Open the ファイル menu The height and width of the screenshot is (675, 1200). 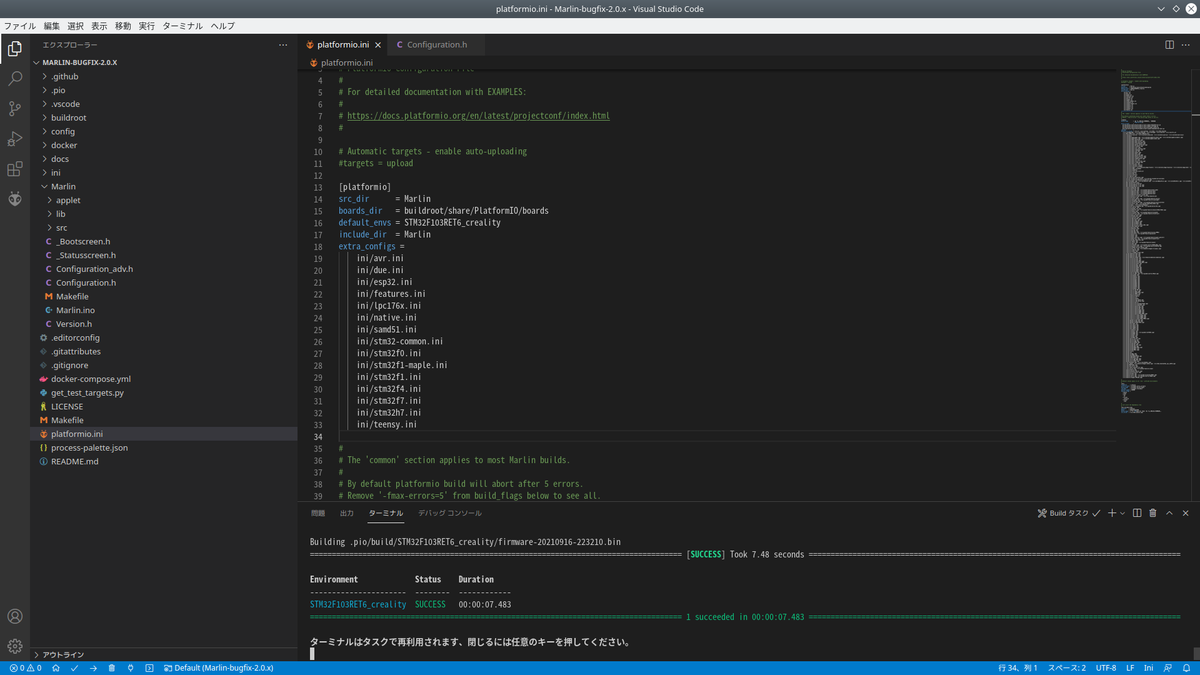[20, 26]
